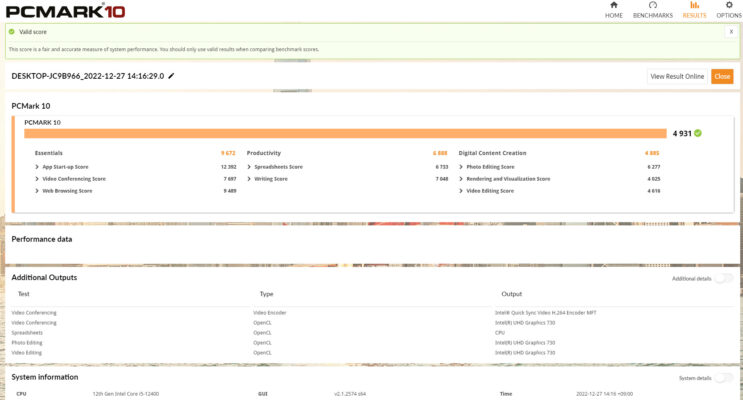Screen dimensions: 743x400
Task: Edit the result name with the pencil icon
Action: point(171,76)
